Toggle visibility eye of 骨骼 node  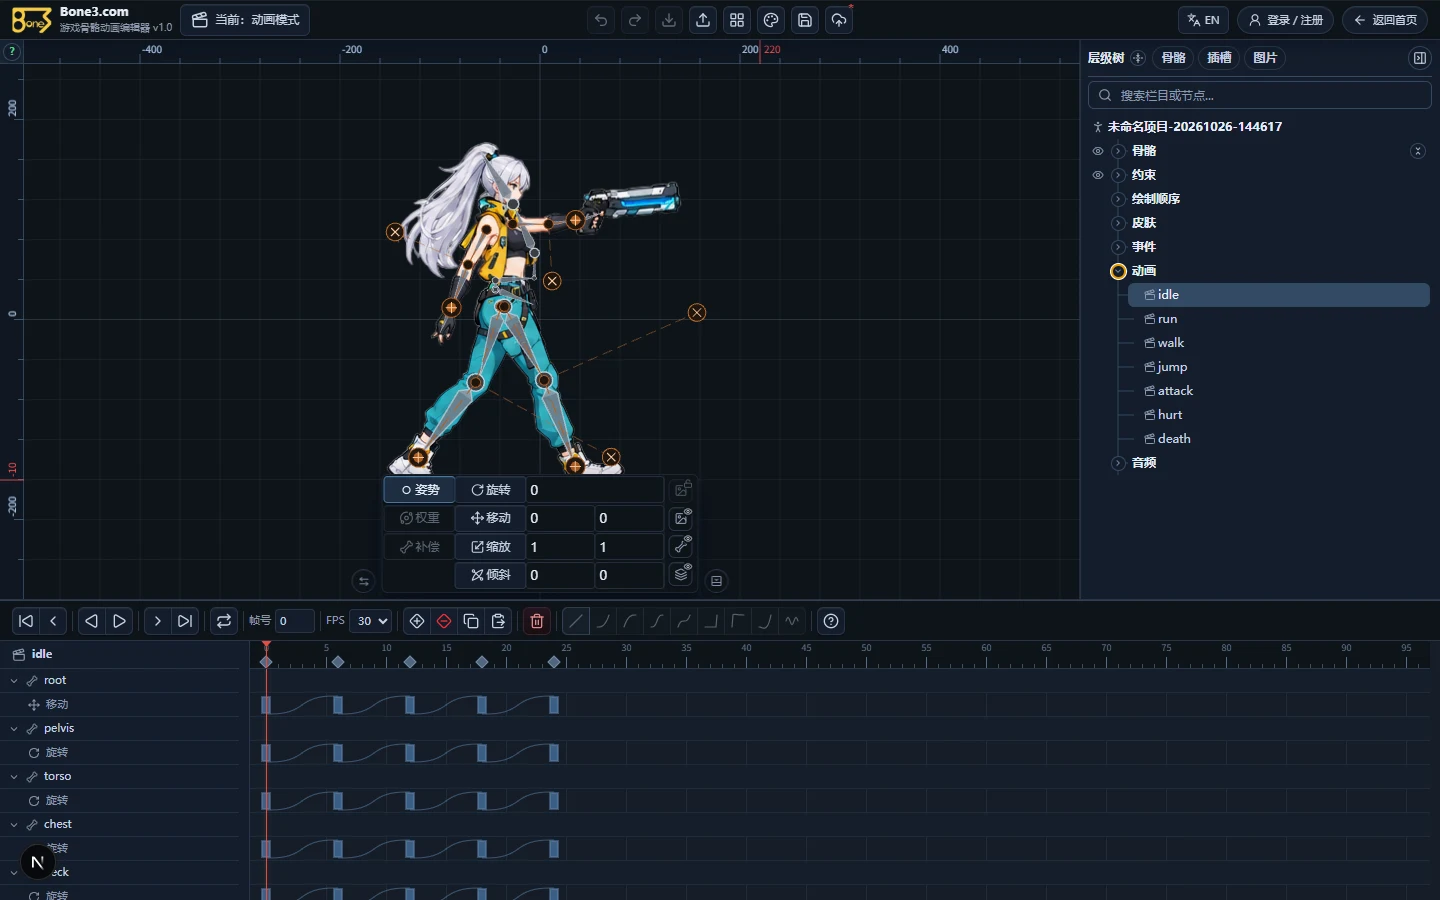[1098, 151]
